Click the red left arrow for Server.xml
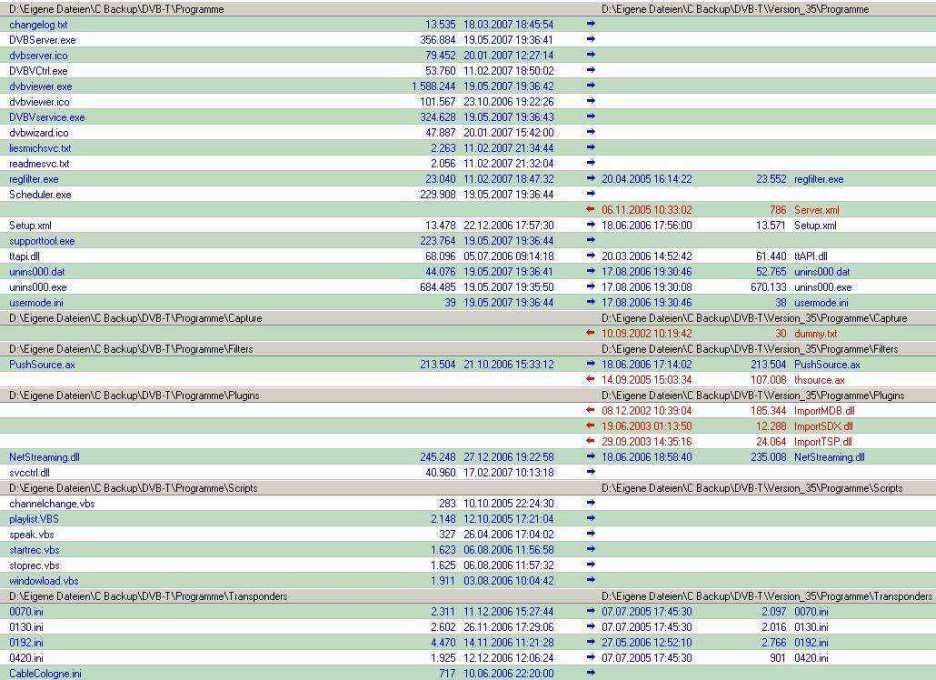The width and height of the screenshot is (936, 680). pos(591,210)
